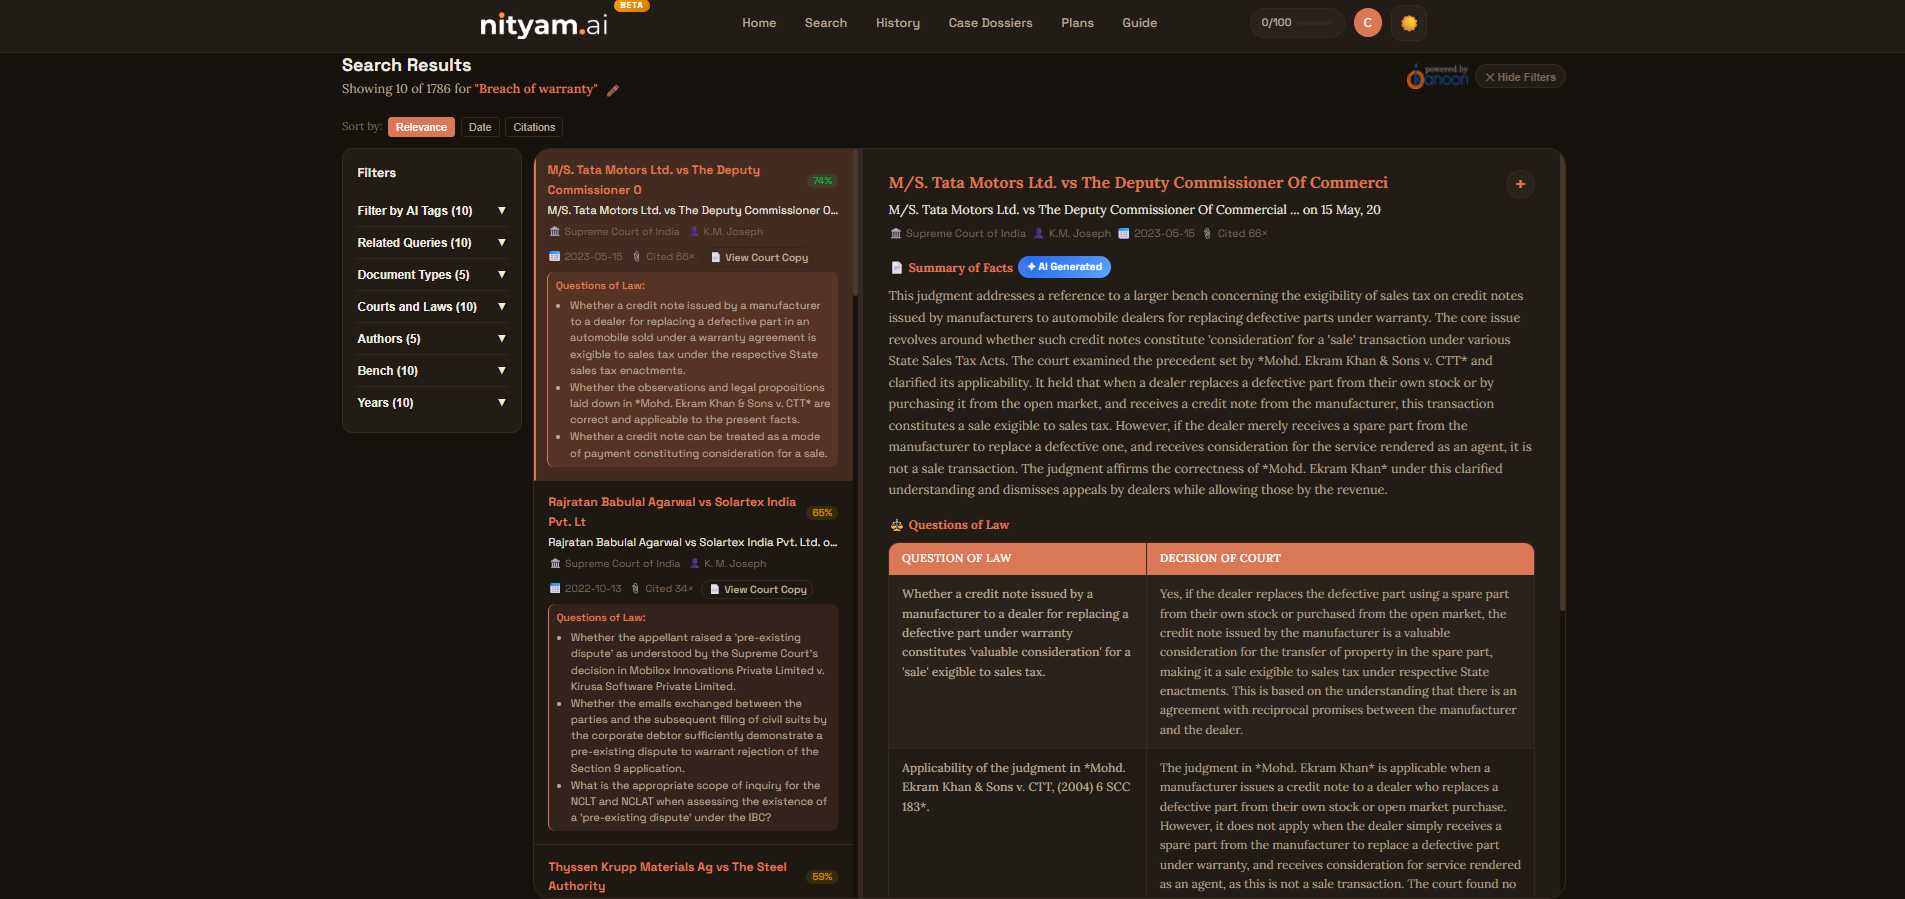View Court Copy for Rajratan case
This screenshot has width=1905, height=899.
click(759, 589)
